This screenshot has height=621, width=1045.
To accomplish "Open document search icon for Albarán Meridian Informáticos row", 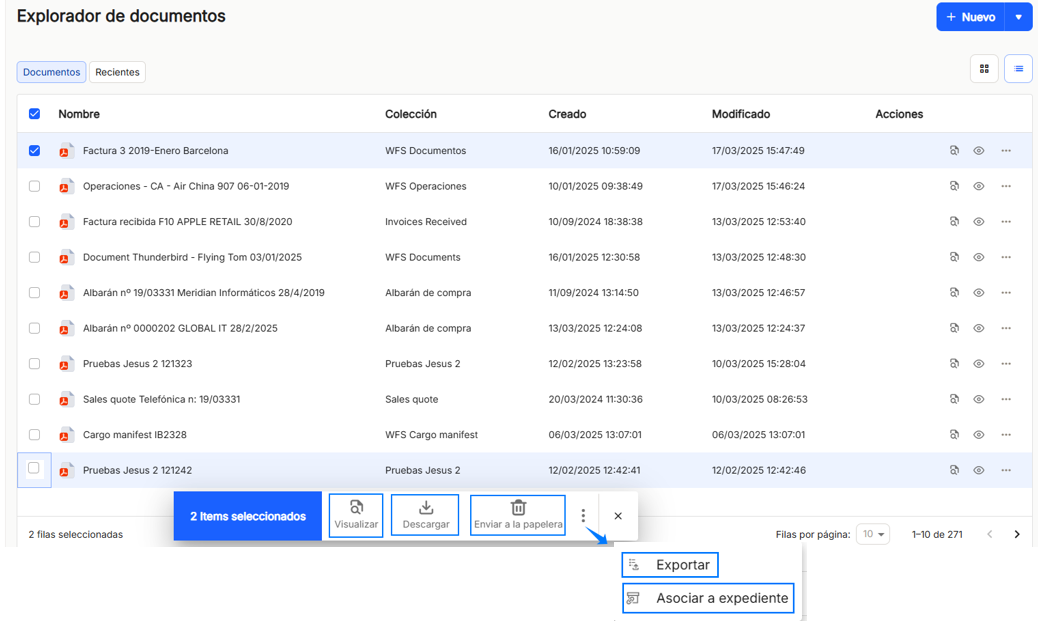I will click(x=954, y=293).
